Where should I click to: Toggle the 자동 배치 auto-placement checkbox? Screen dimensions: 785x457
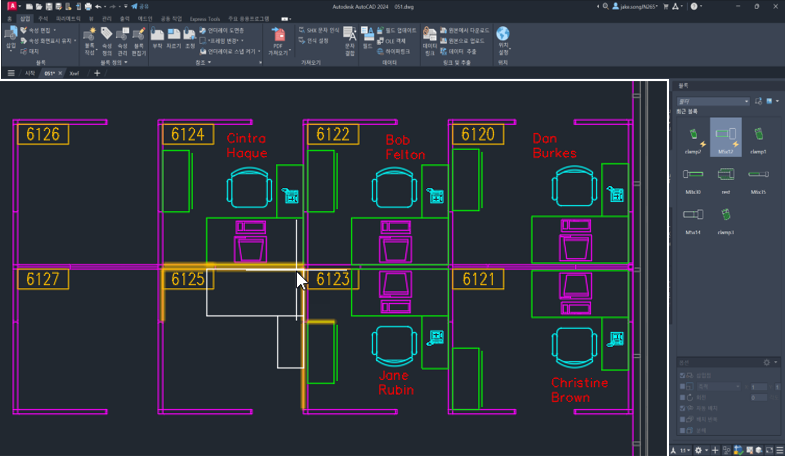(x=682, y=408)
